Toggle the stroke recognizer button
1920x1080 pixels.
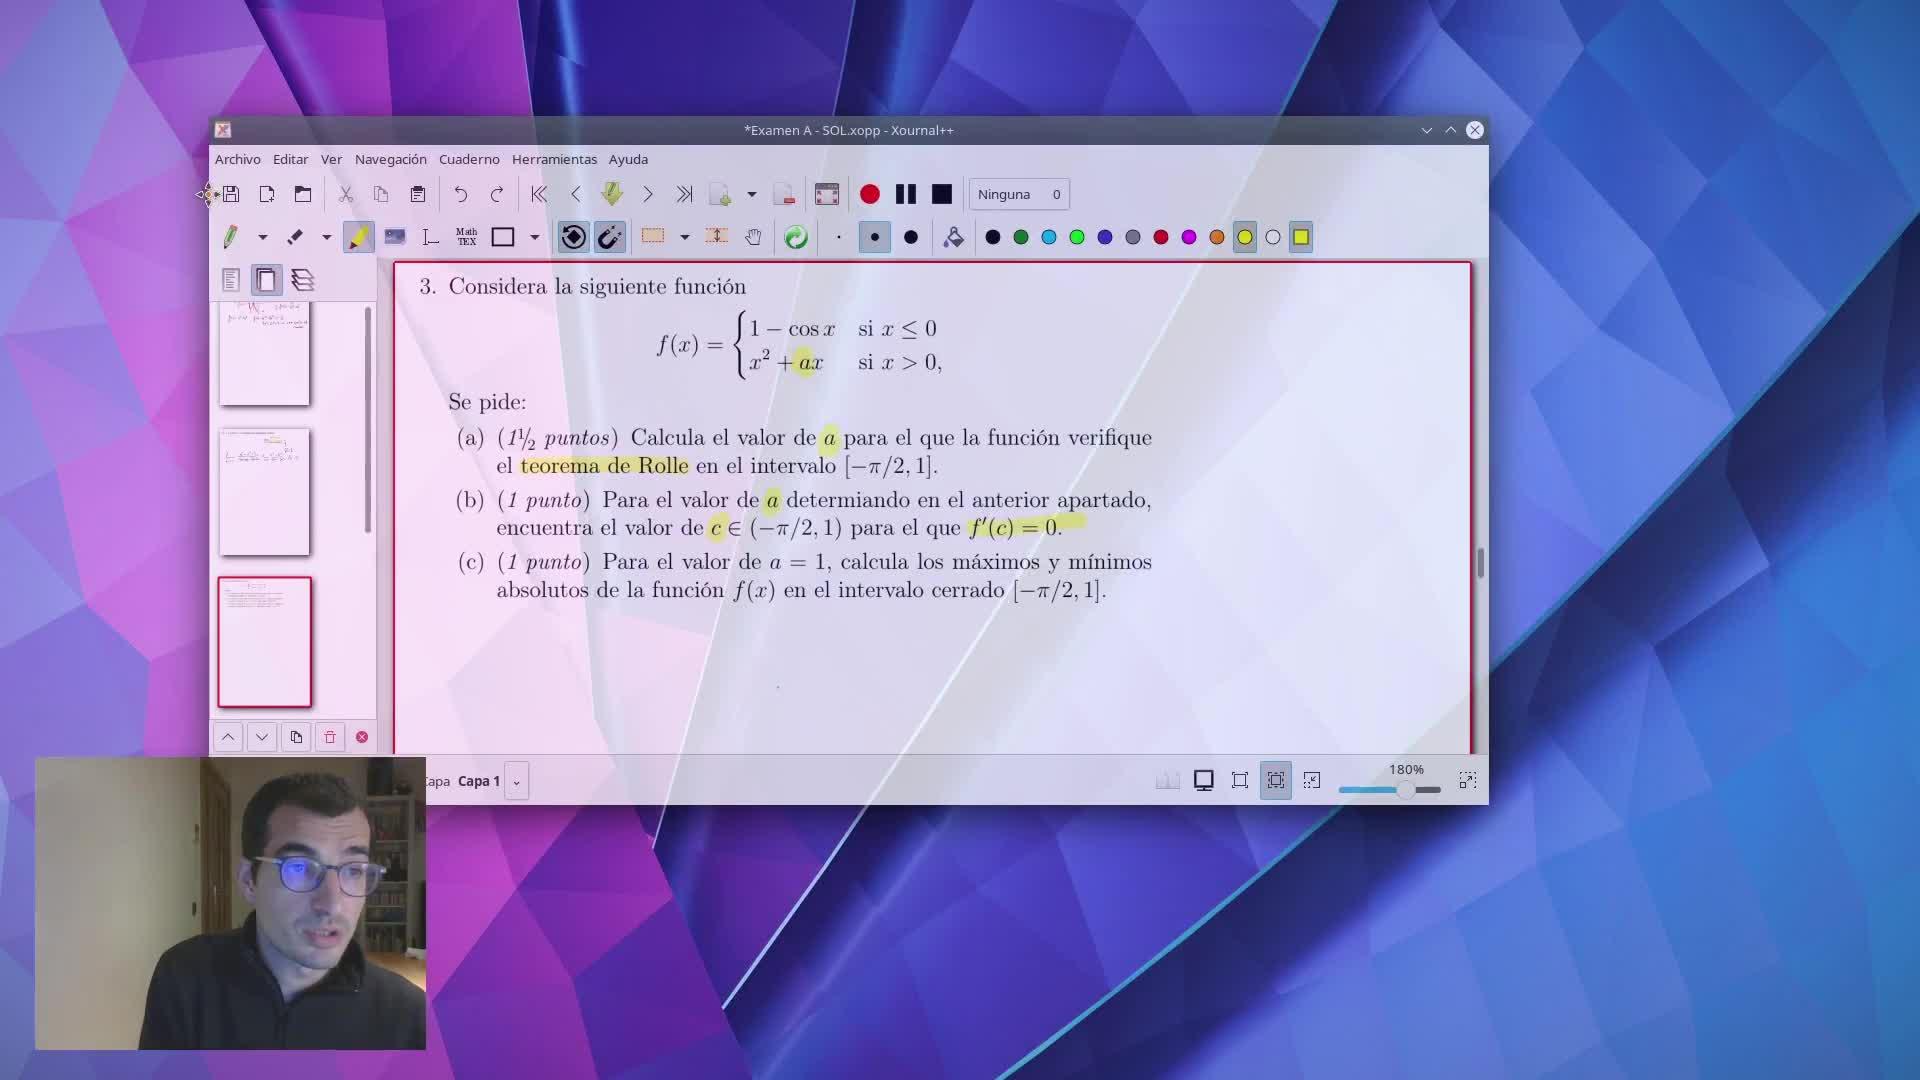[x=573, y=237]
